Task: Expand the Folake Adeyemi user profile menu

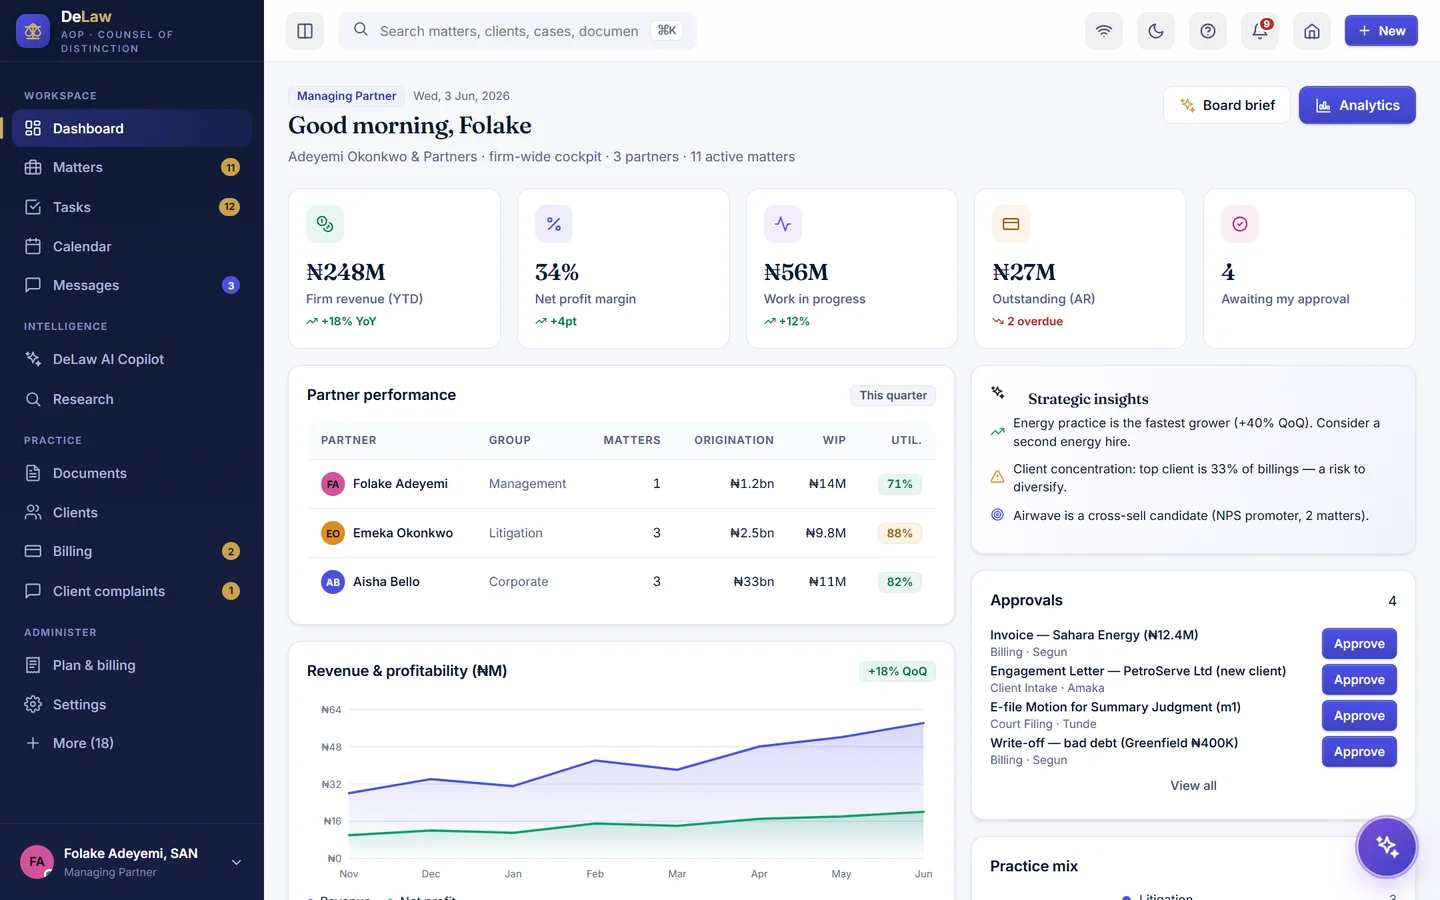Action: pyautogui.click(x=132, y=862)
